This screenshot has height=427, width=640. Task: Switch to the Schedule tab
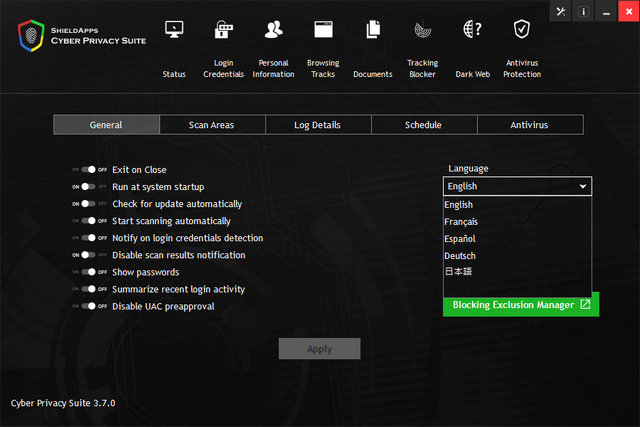coord(423,125)
